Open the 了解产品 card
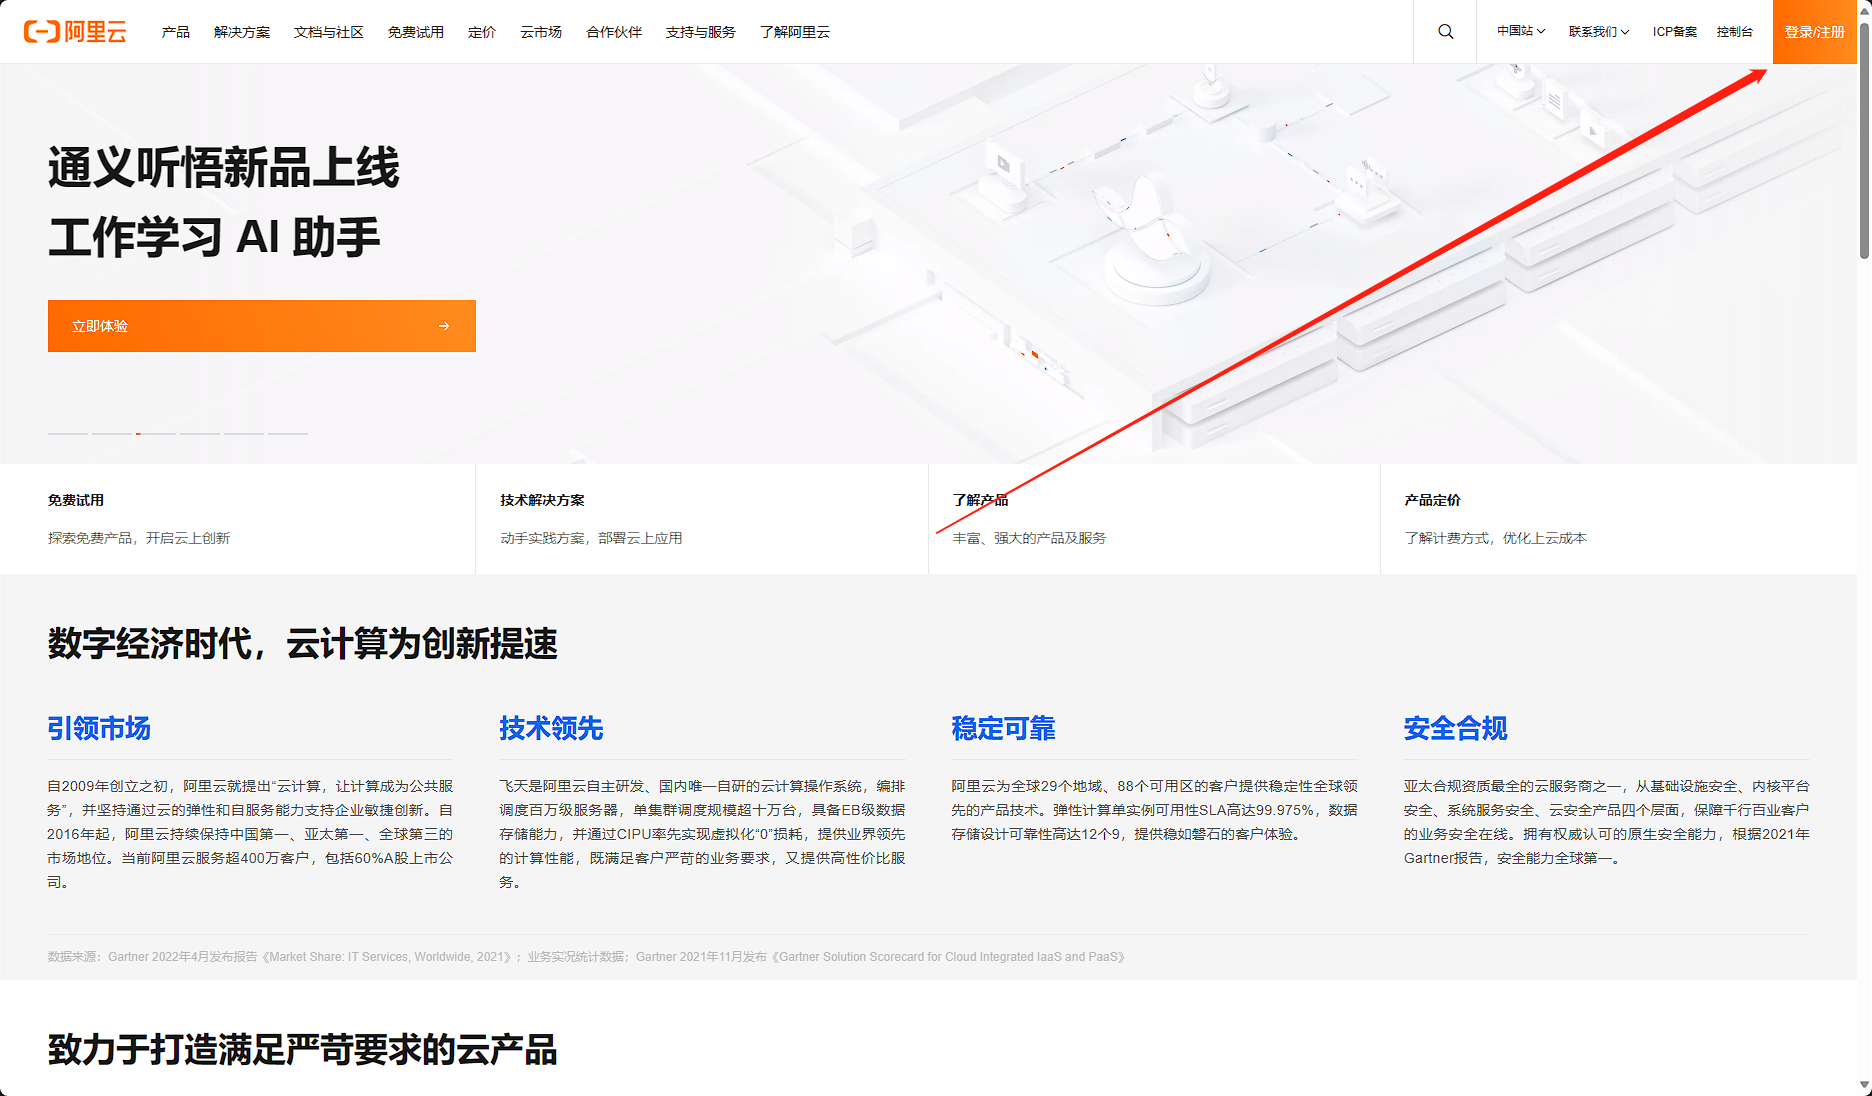The height and width of the screenshot is (1096, 1872). click(x=1154, y=518)
